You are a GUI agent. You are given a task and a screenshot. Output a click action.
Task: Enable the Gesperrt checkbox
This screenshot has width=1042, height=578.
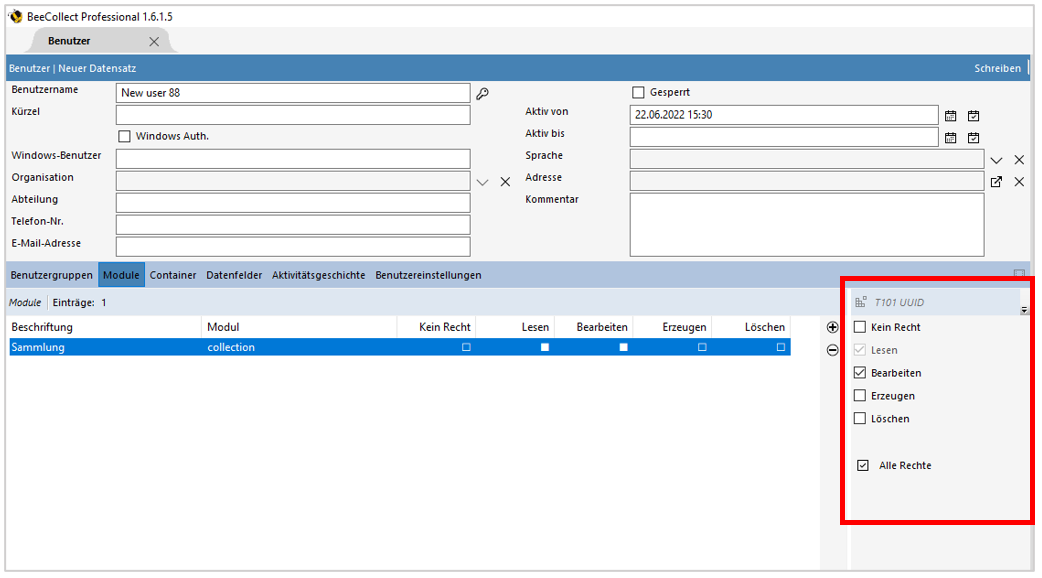[638, 93]
